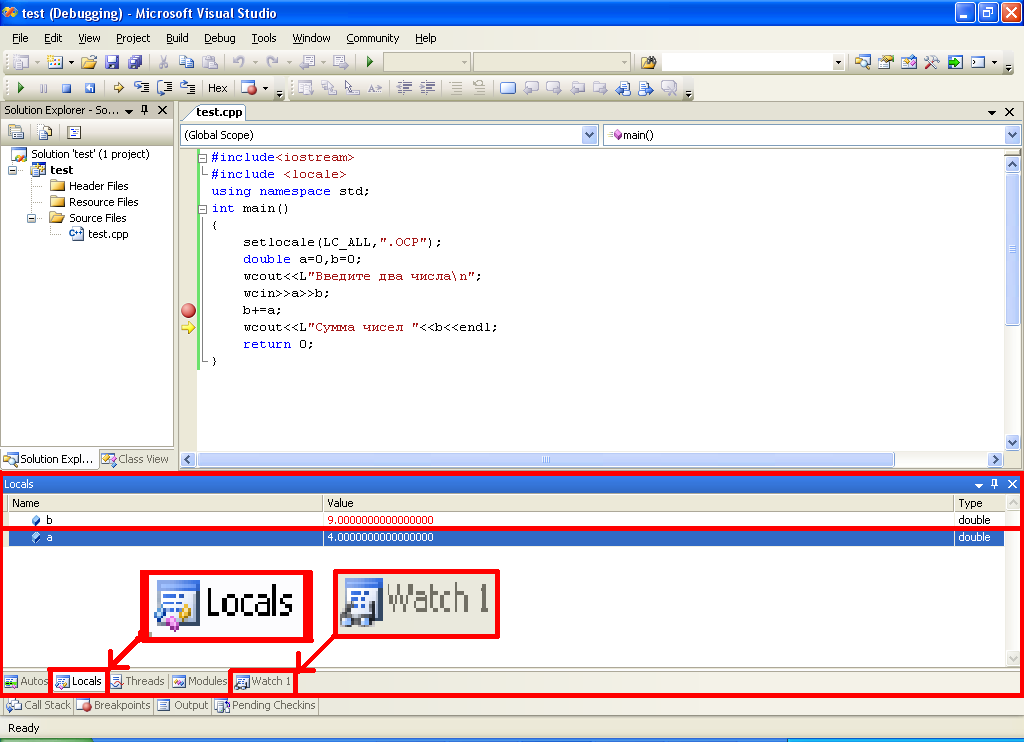Click editor horizontal scrollbar right arrow
The image size is (1024, 742).
(995, 459)
